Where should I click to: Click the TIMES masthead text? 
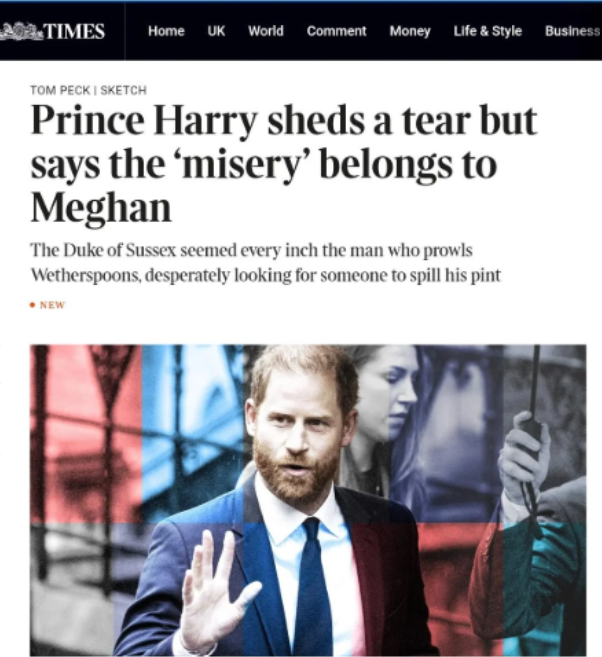click(x=74, y=31)
